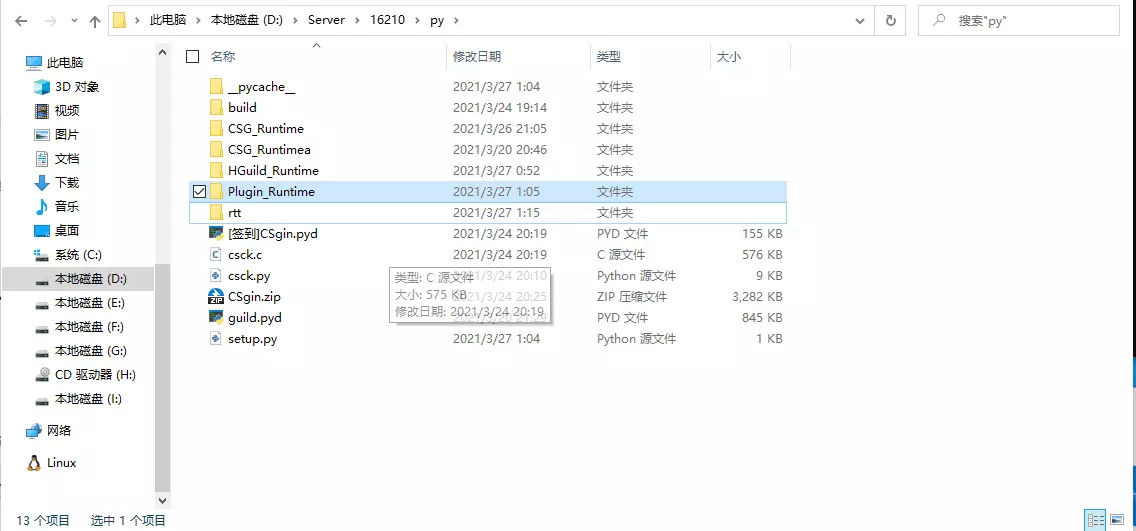
Task: Click the Plugin_Runtime folder name
Action: (x=271, y=192)
